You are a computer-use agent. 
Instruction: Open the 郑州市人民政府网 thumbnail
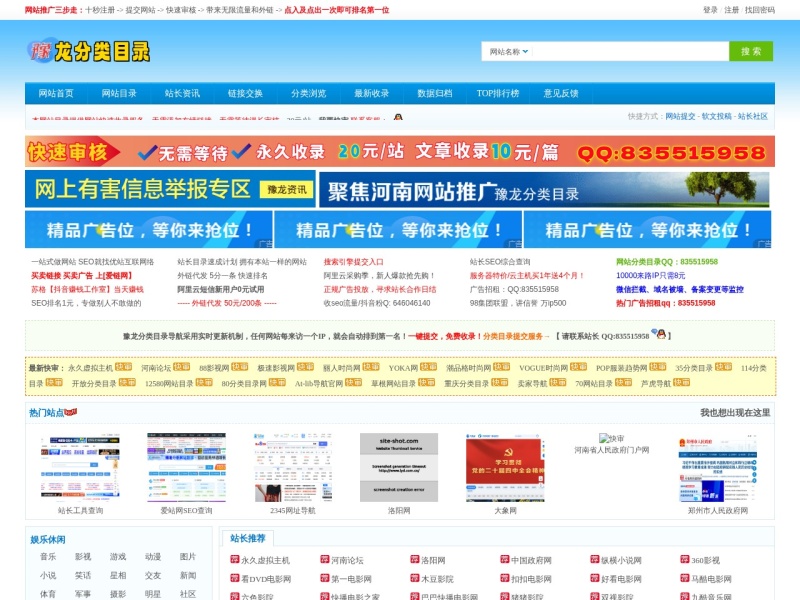(717, 467)
